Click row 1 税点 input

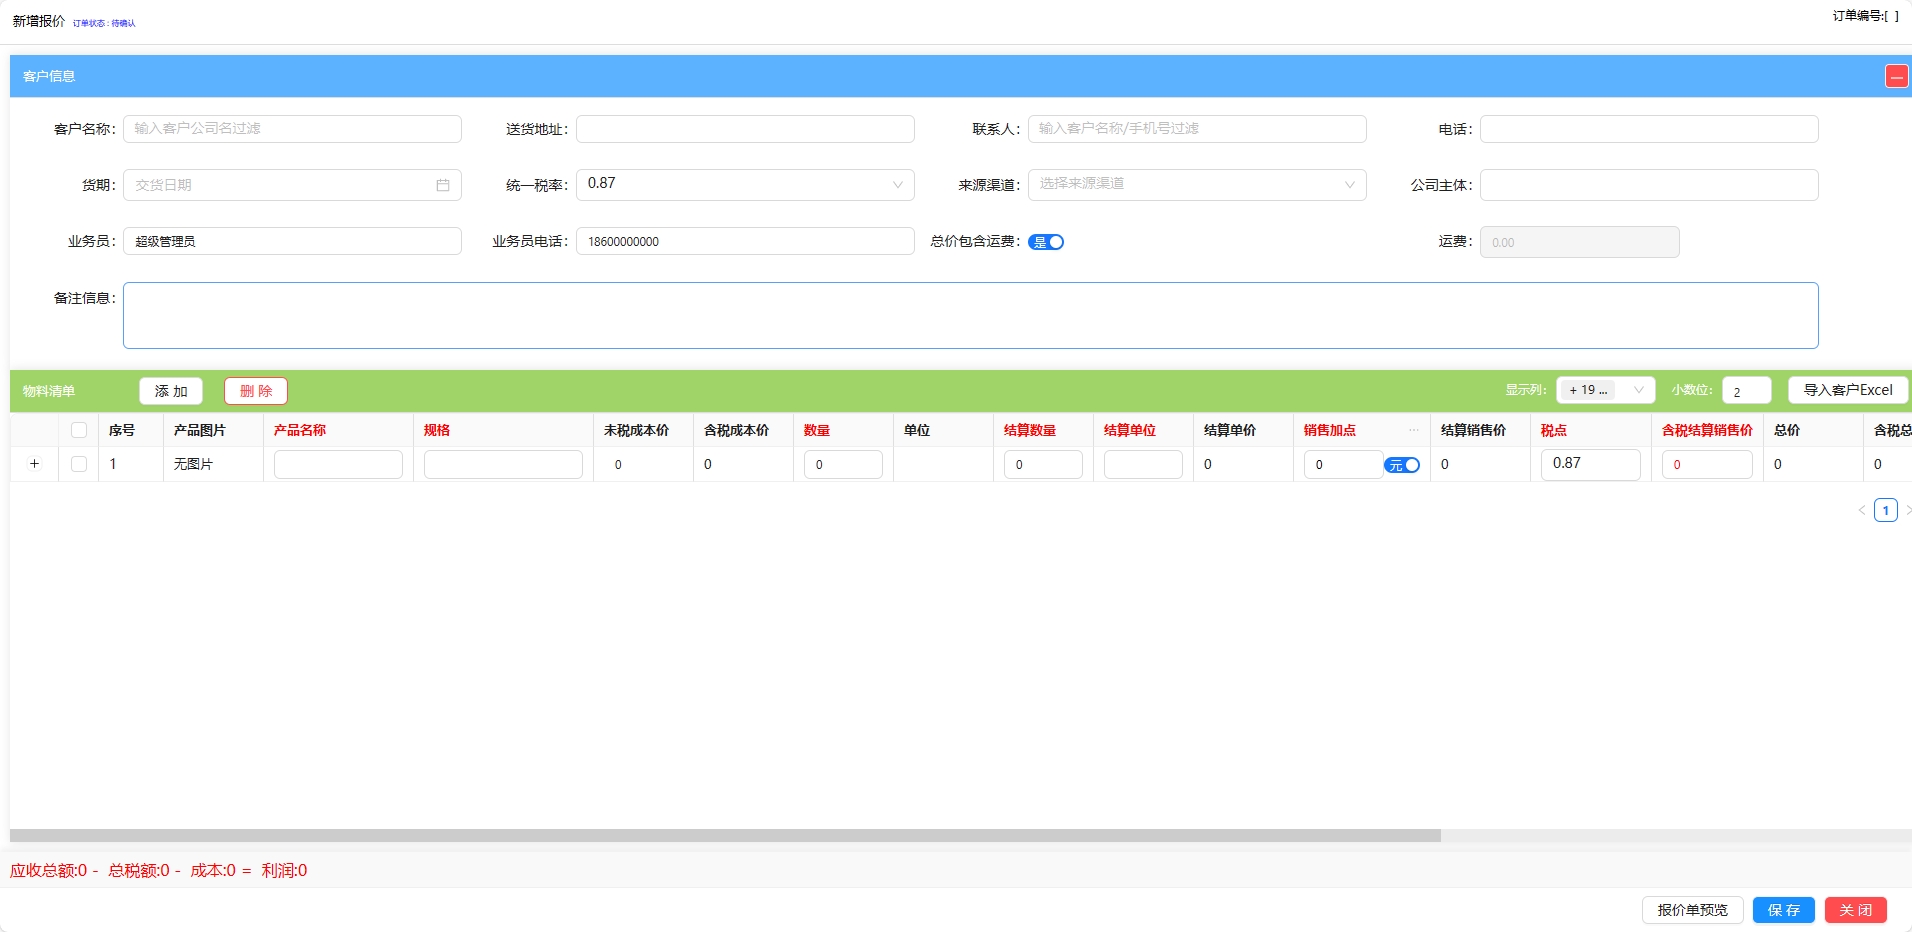(1590, 464)
